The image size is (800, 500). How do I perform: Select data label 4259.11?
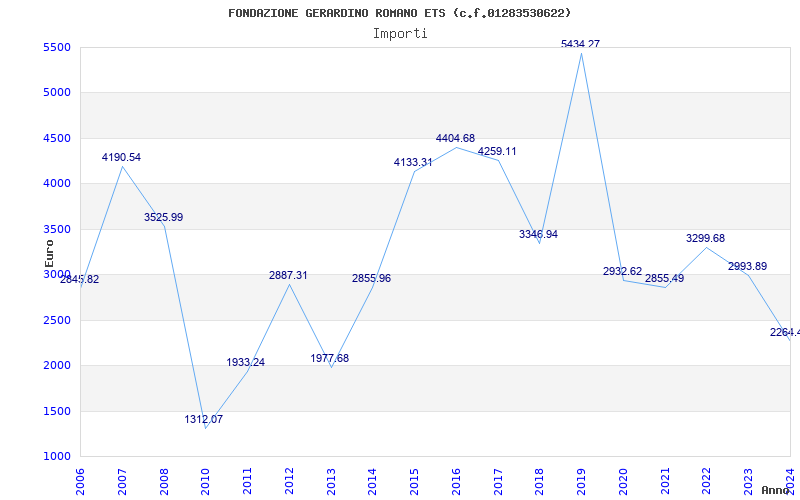pos(497,151)
